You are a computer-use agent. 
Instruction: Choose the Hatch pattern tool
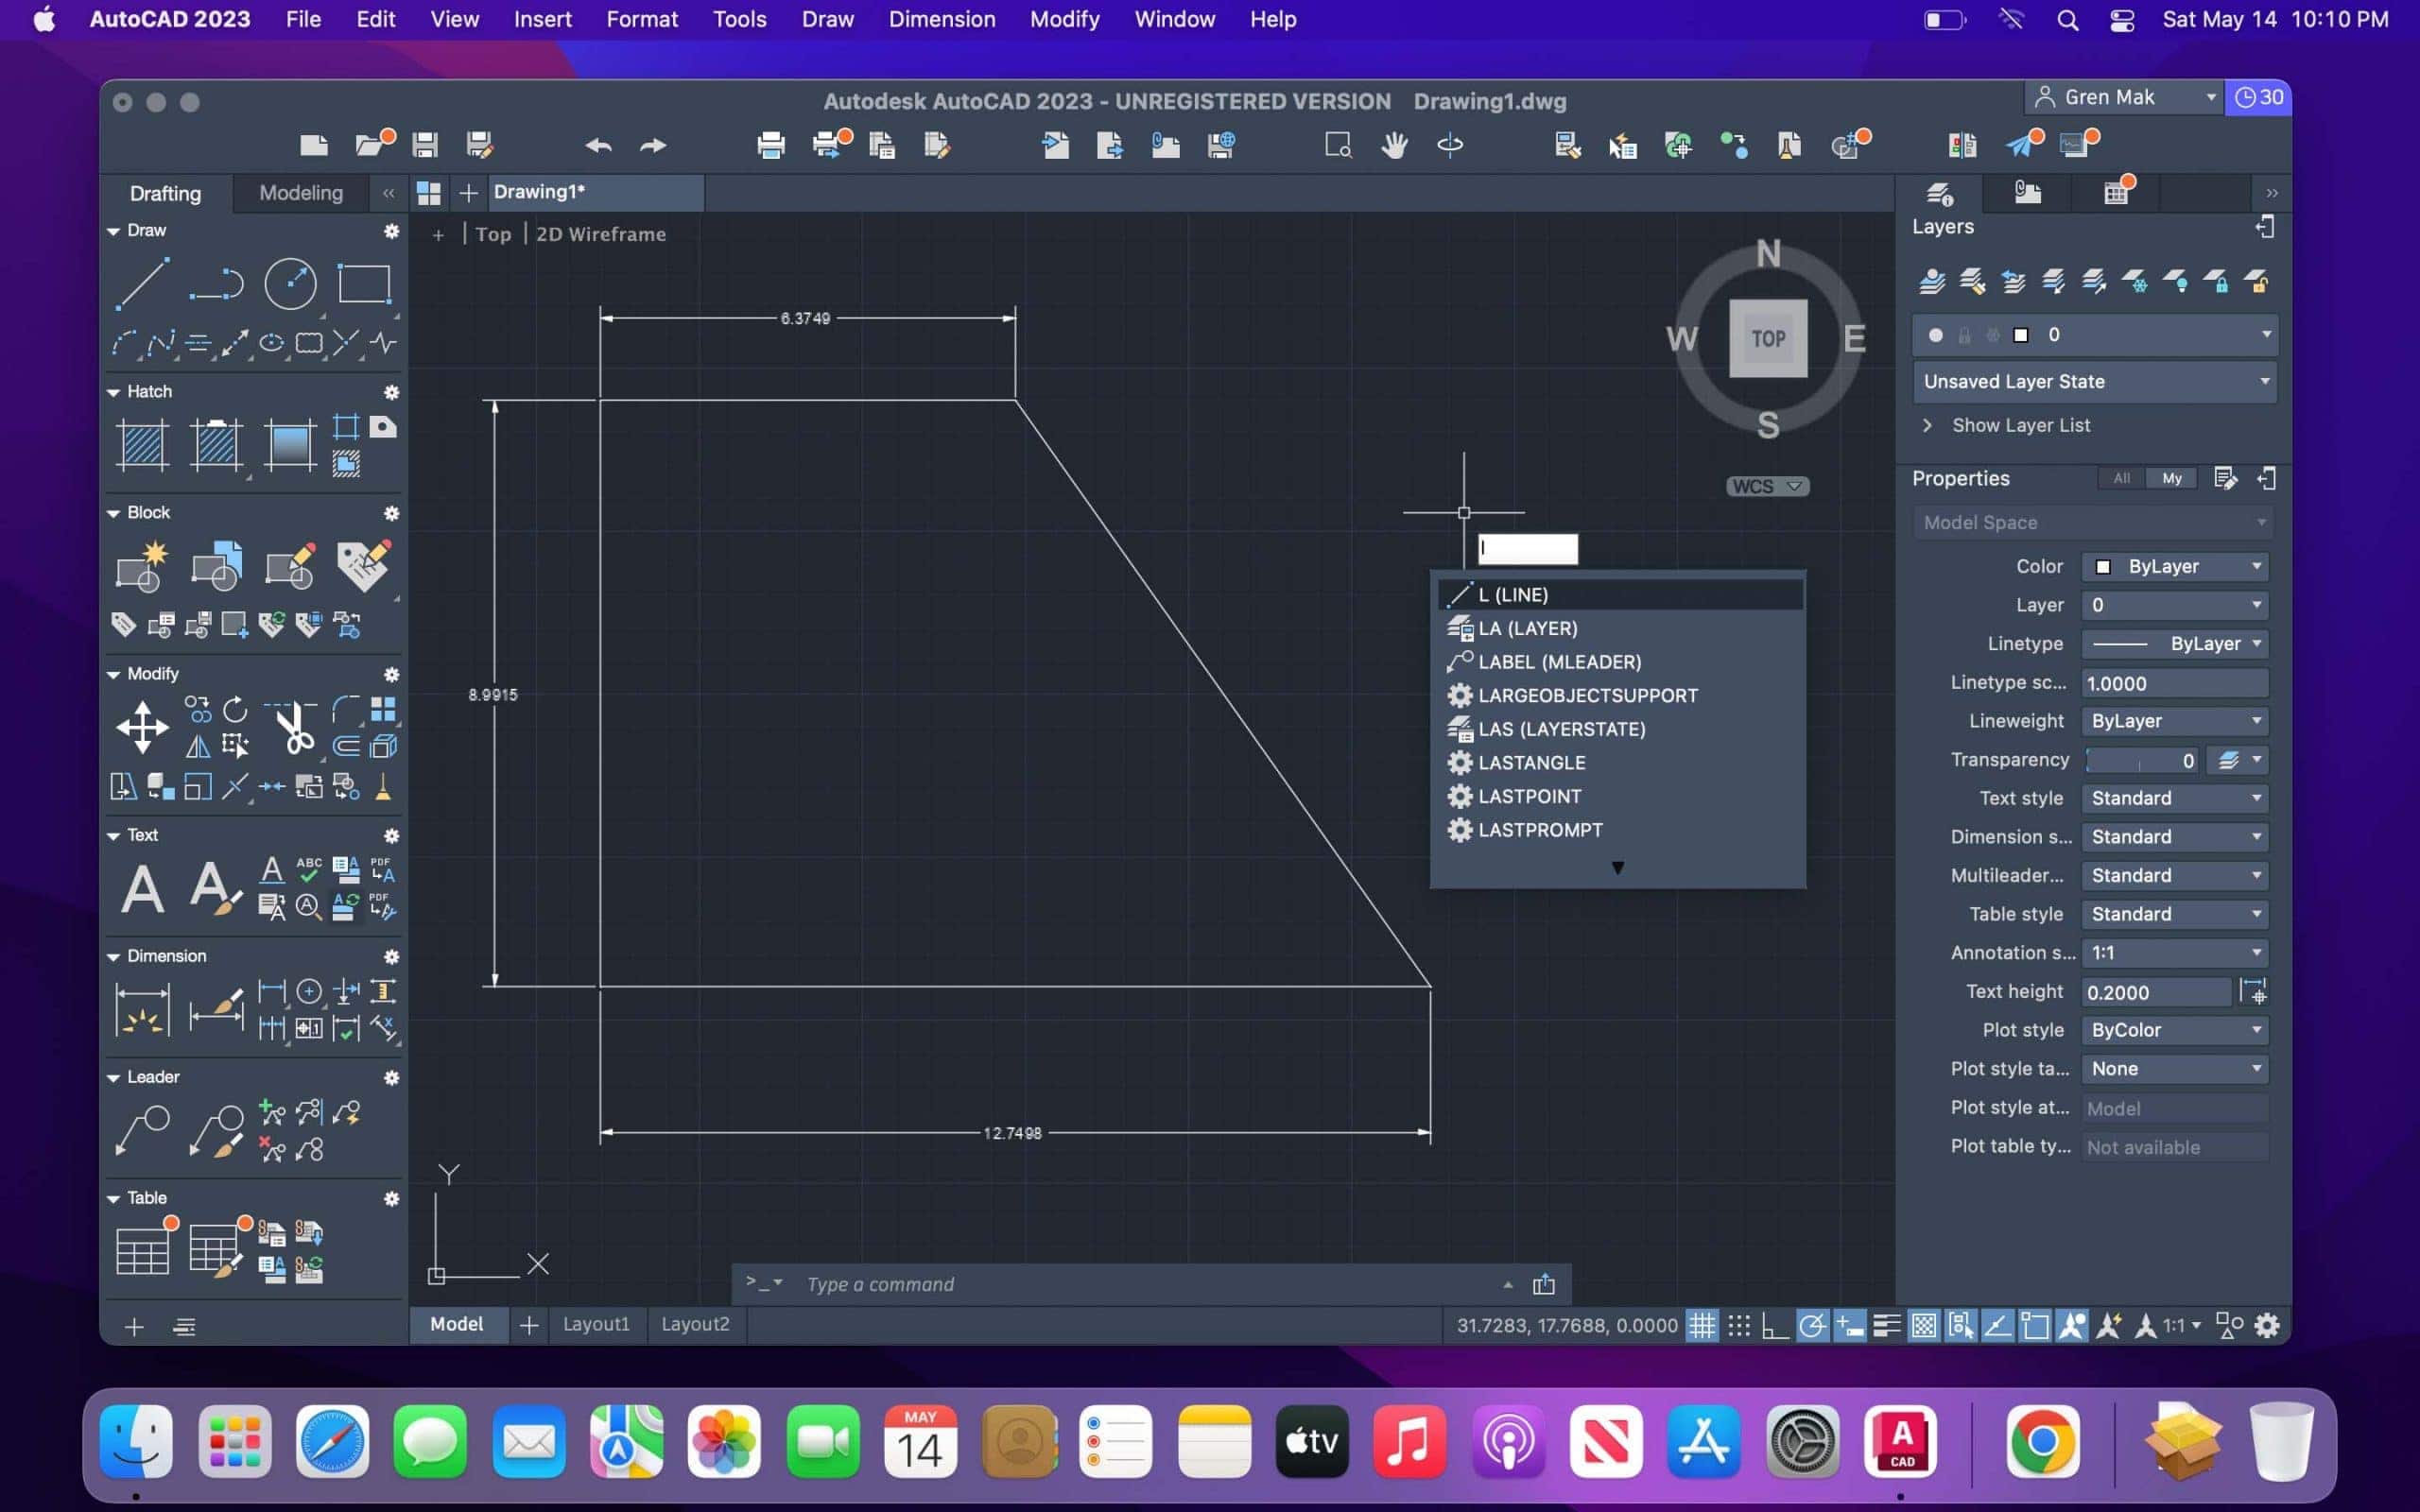point(142,445)
